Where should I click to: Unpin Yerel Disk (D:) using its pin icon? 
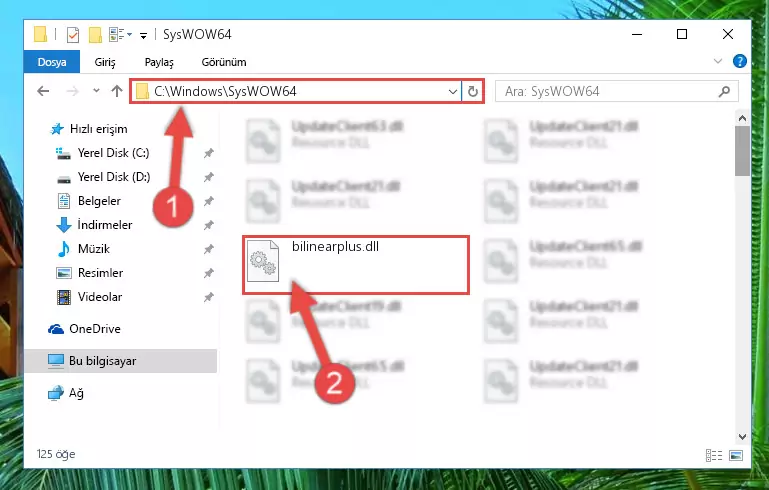click(208, 177)
